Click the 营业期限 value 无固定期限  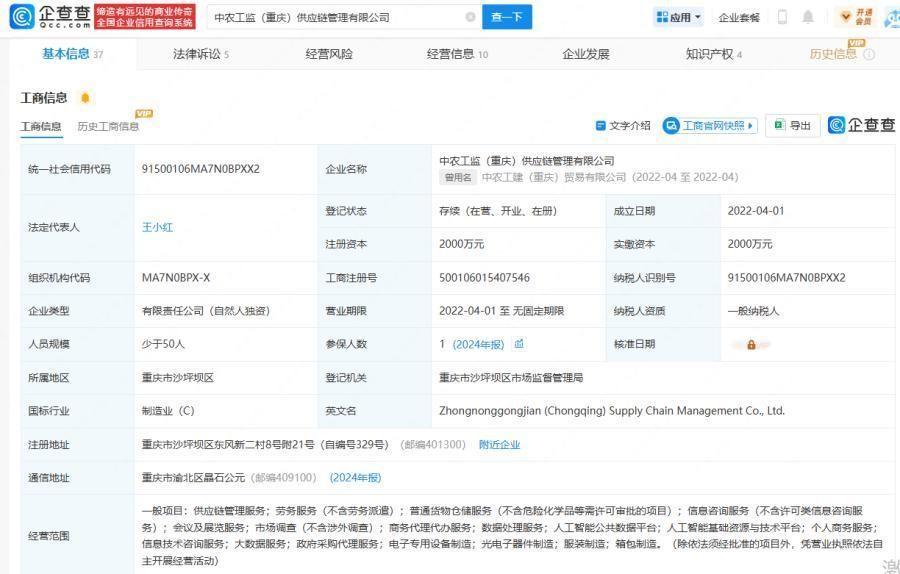point(538,311)
